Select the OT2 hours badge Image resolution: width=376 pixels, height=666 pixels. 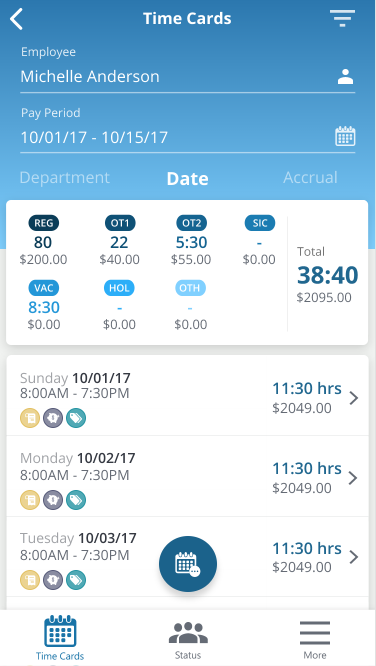click(x=192, y=223)
